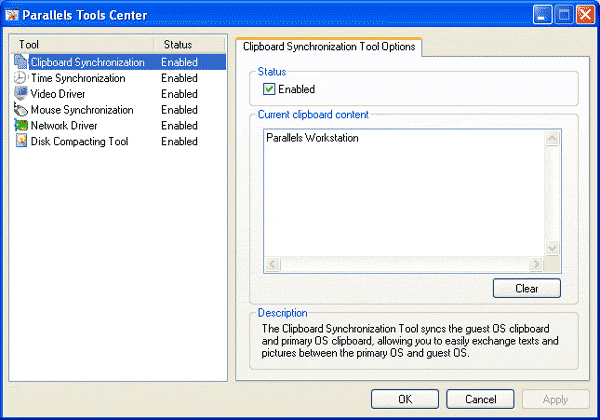
Task: Click the Mouse Synchronization icon
Action: [x=21, y=110]
